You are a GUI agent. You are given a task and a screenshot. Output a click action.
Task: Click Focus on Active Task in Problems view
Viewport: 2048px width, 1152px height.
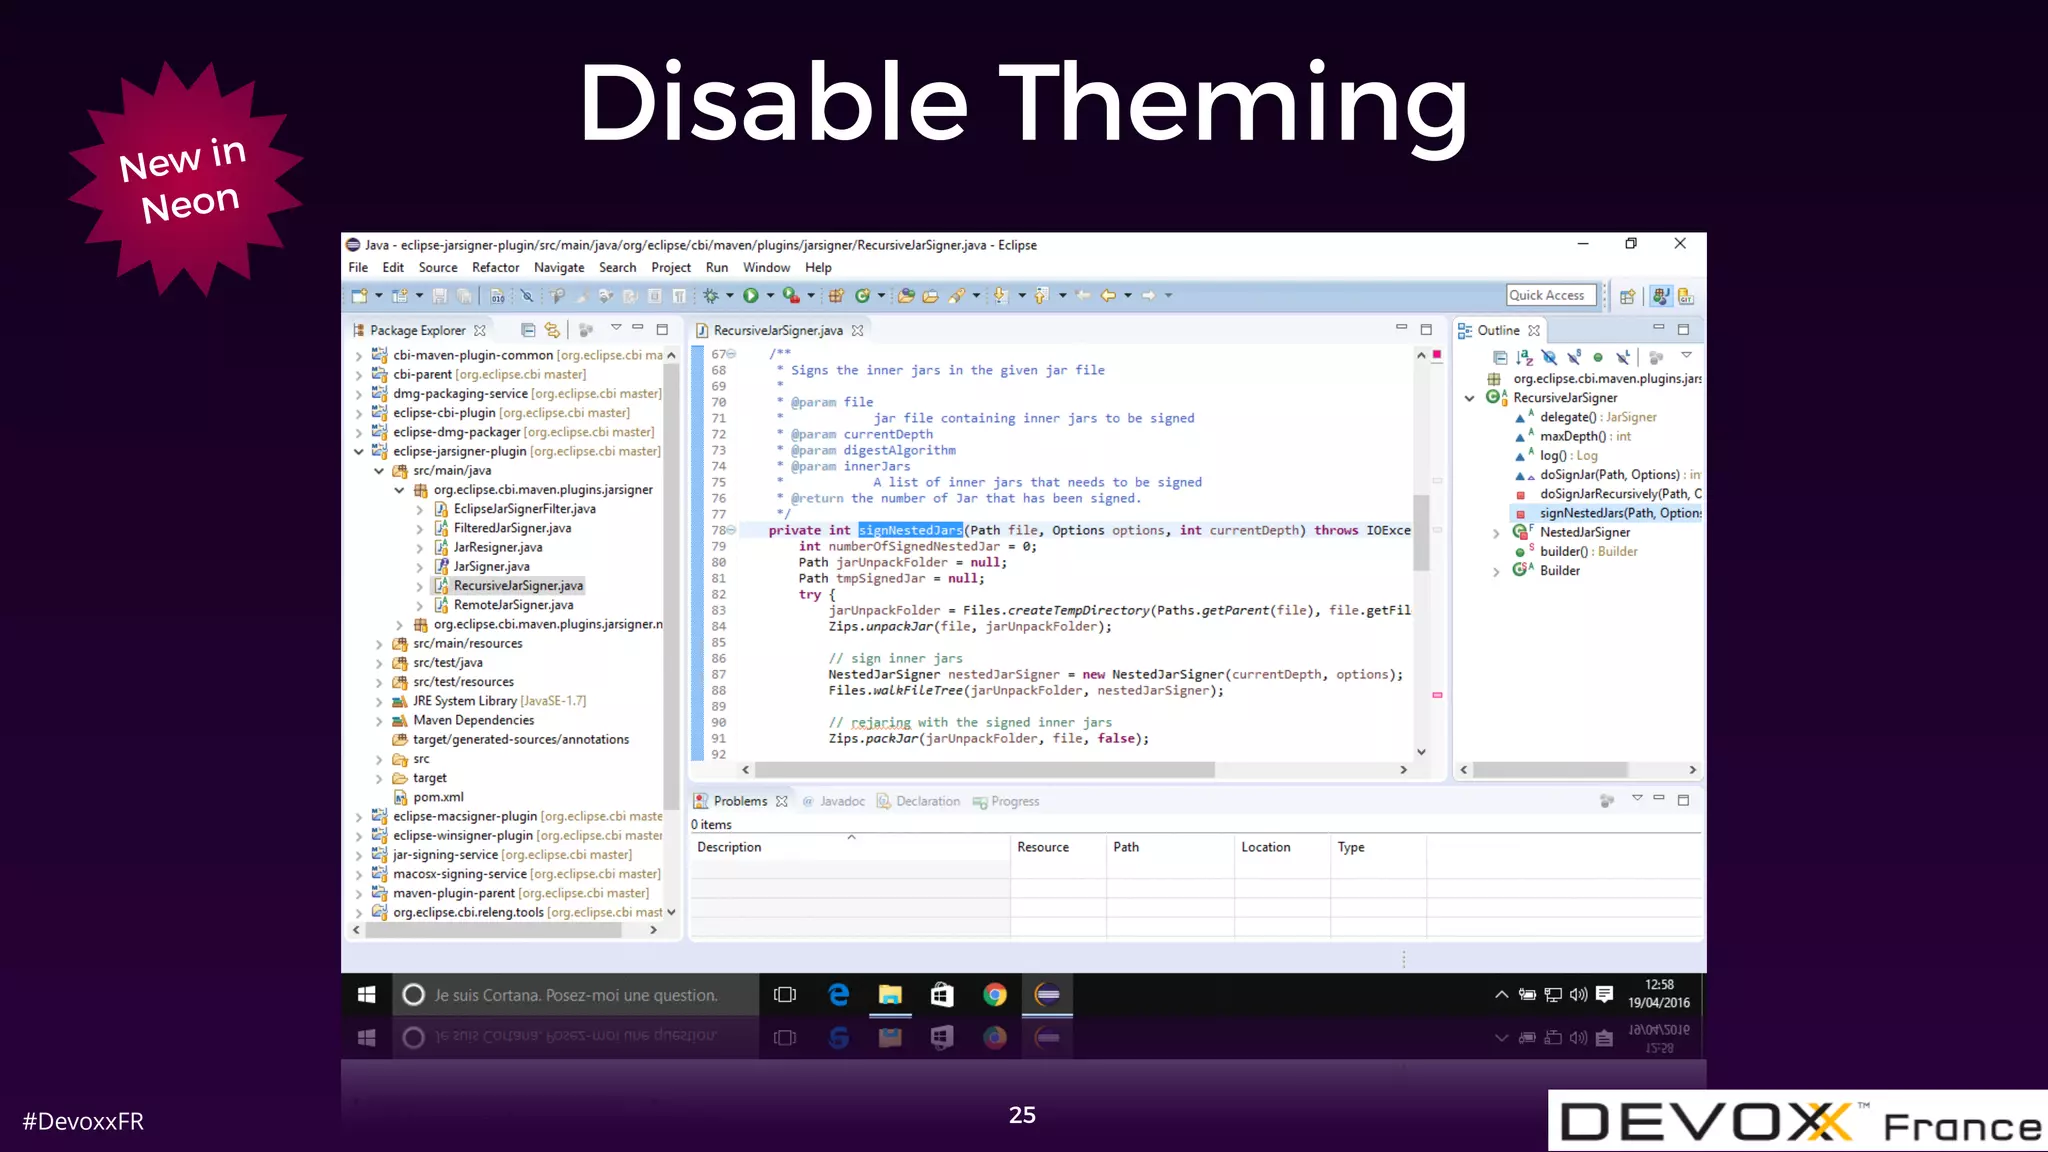1607,801
